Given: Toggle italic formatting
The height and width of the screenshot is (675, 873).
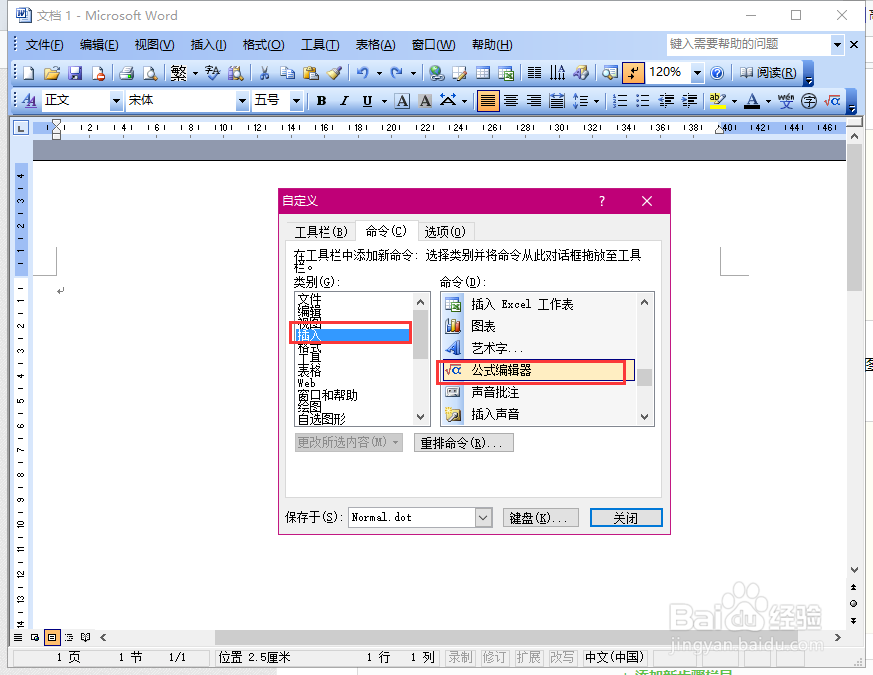Looking at the screenshot, I should coord(345,100).
